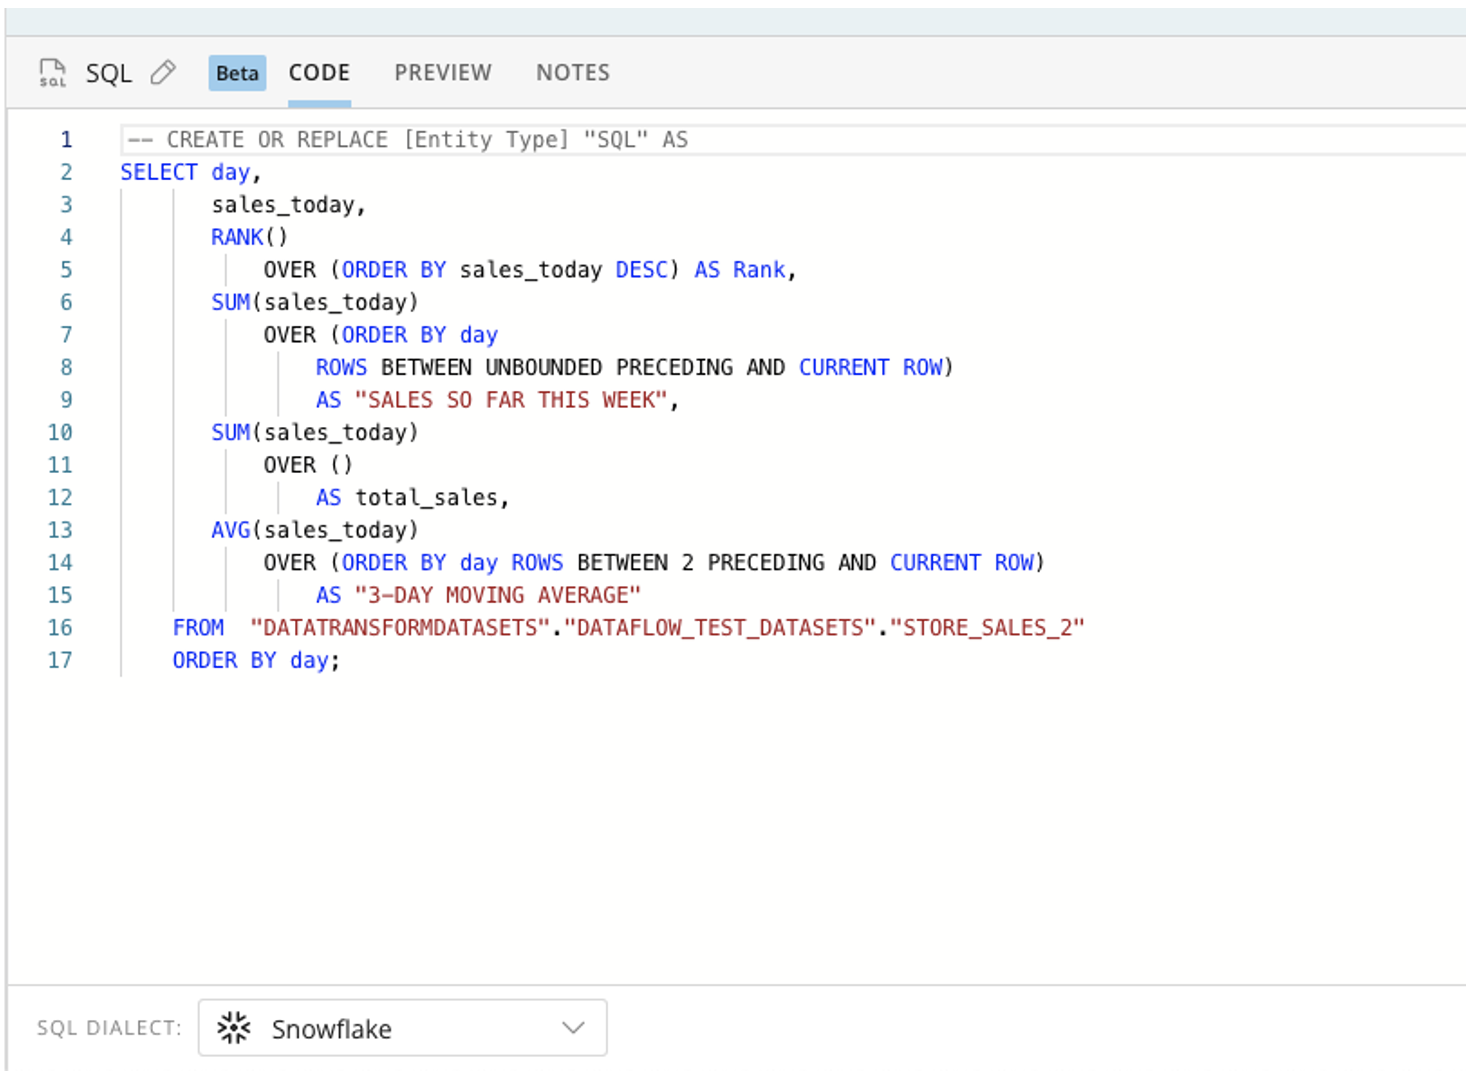The width and height of the screenshot is (1466, 1076).
Task: Click the total_sales alias on line 12
Action: [427, 498]
